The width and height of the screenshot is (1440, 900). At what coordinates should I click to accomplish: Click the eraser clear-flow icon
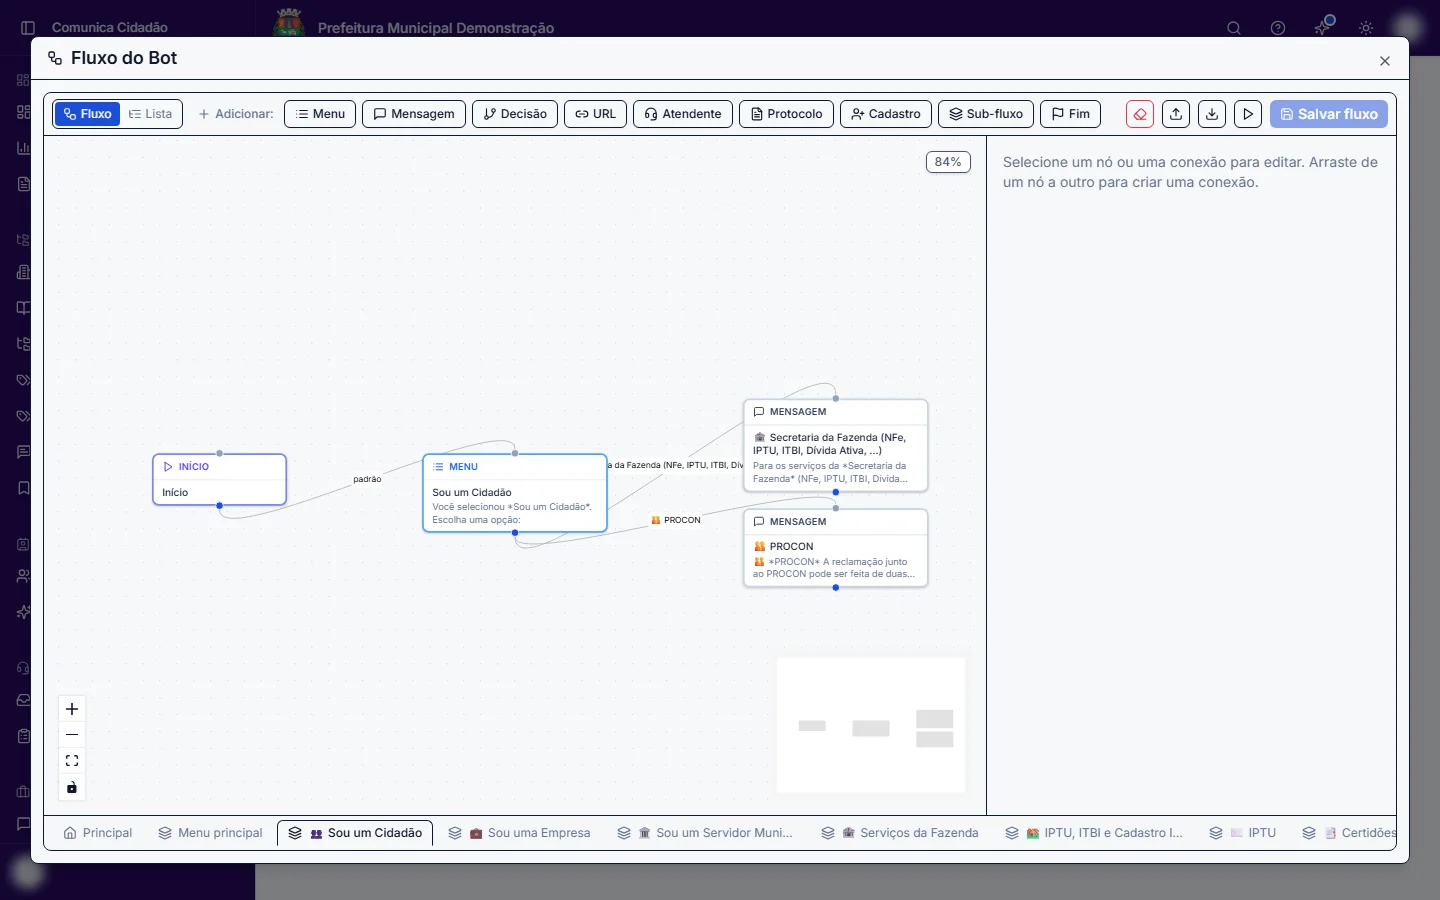click(1140, 114)
